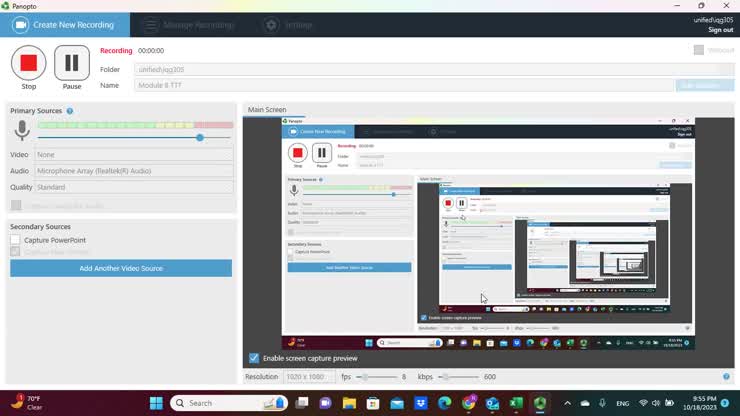The image size is (740, 416).
Task: Click the microphone tray icon
Action: coord(603,403)
